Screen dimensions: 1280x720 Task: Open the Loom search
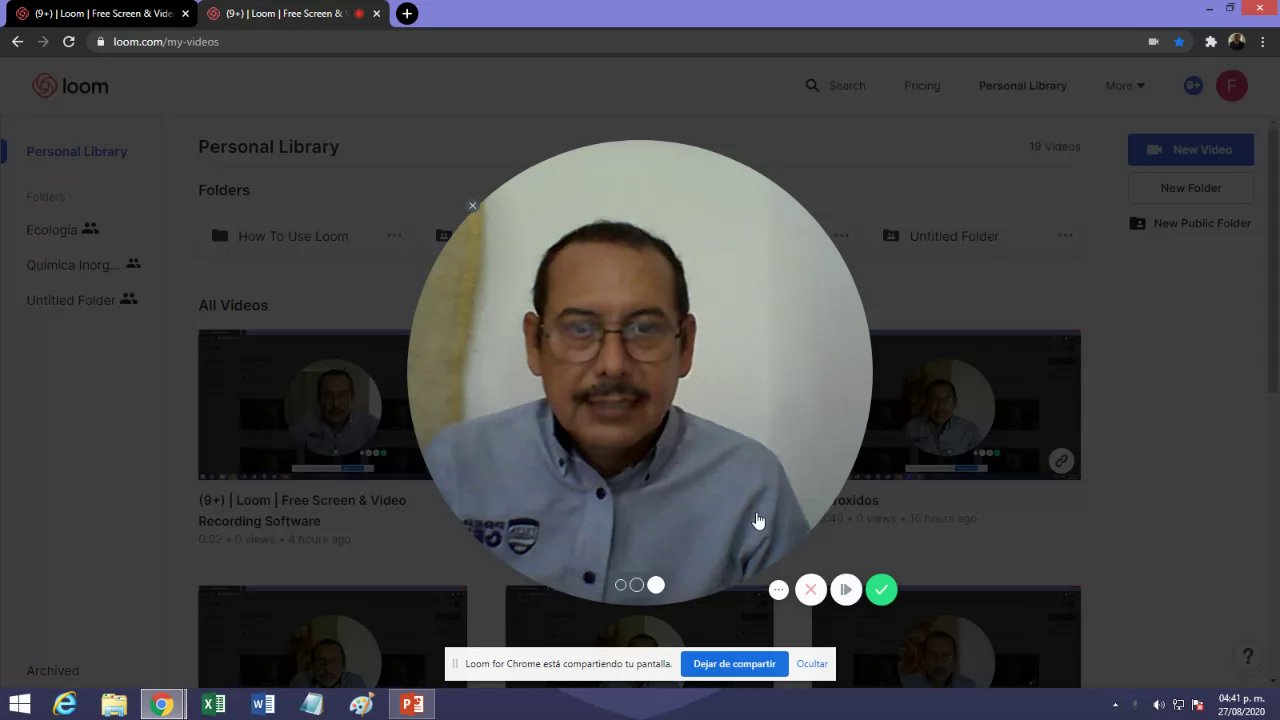coord(836,86)
